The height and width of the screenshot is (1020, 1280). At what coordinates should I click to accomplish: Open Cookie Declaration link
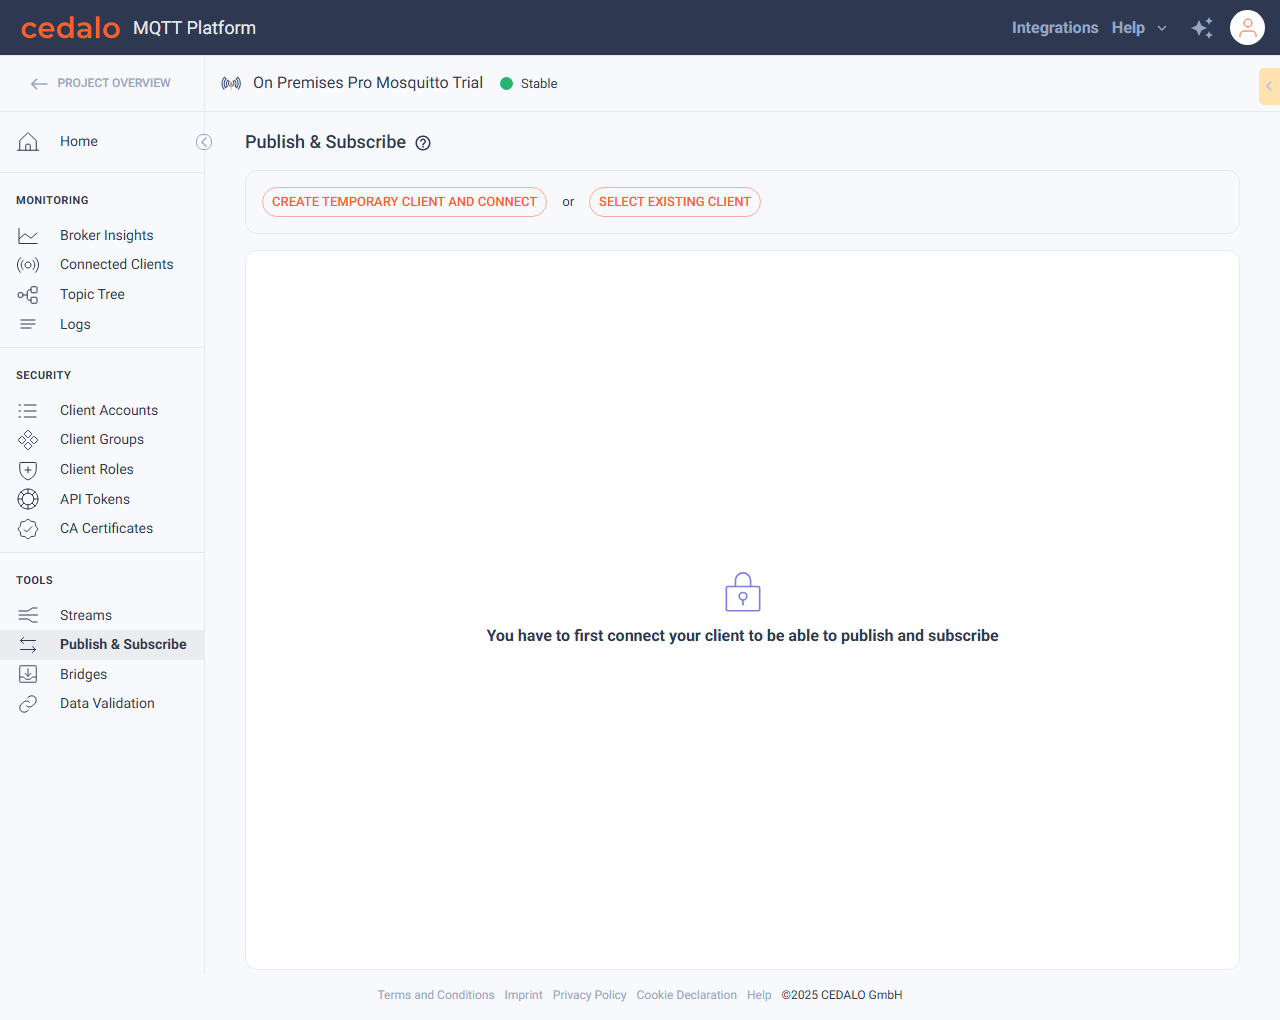pos(686,996)
